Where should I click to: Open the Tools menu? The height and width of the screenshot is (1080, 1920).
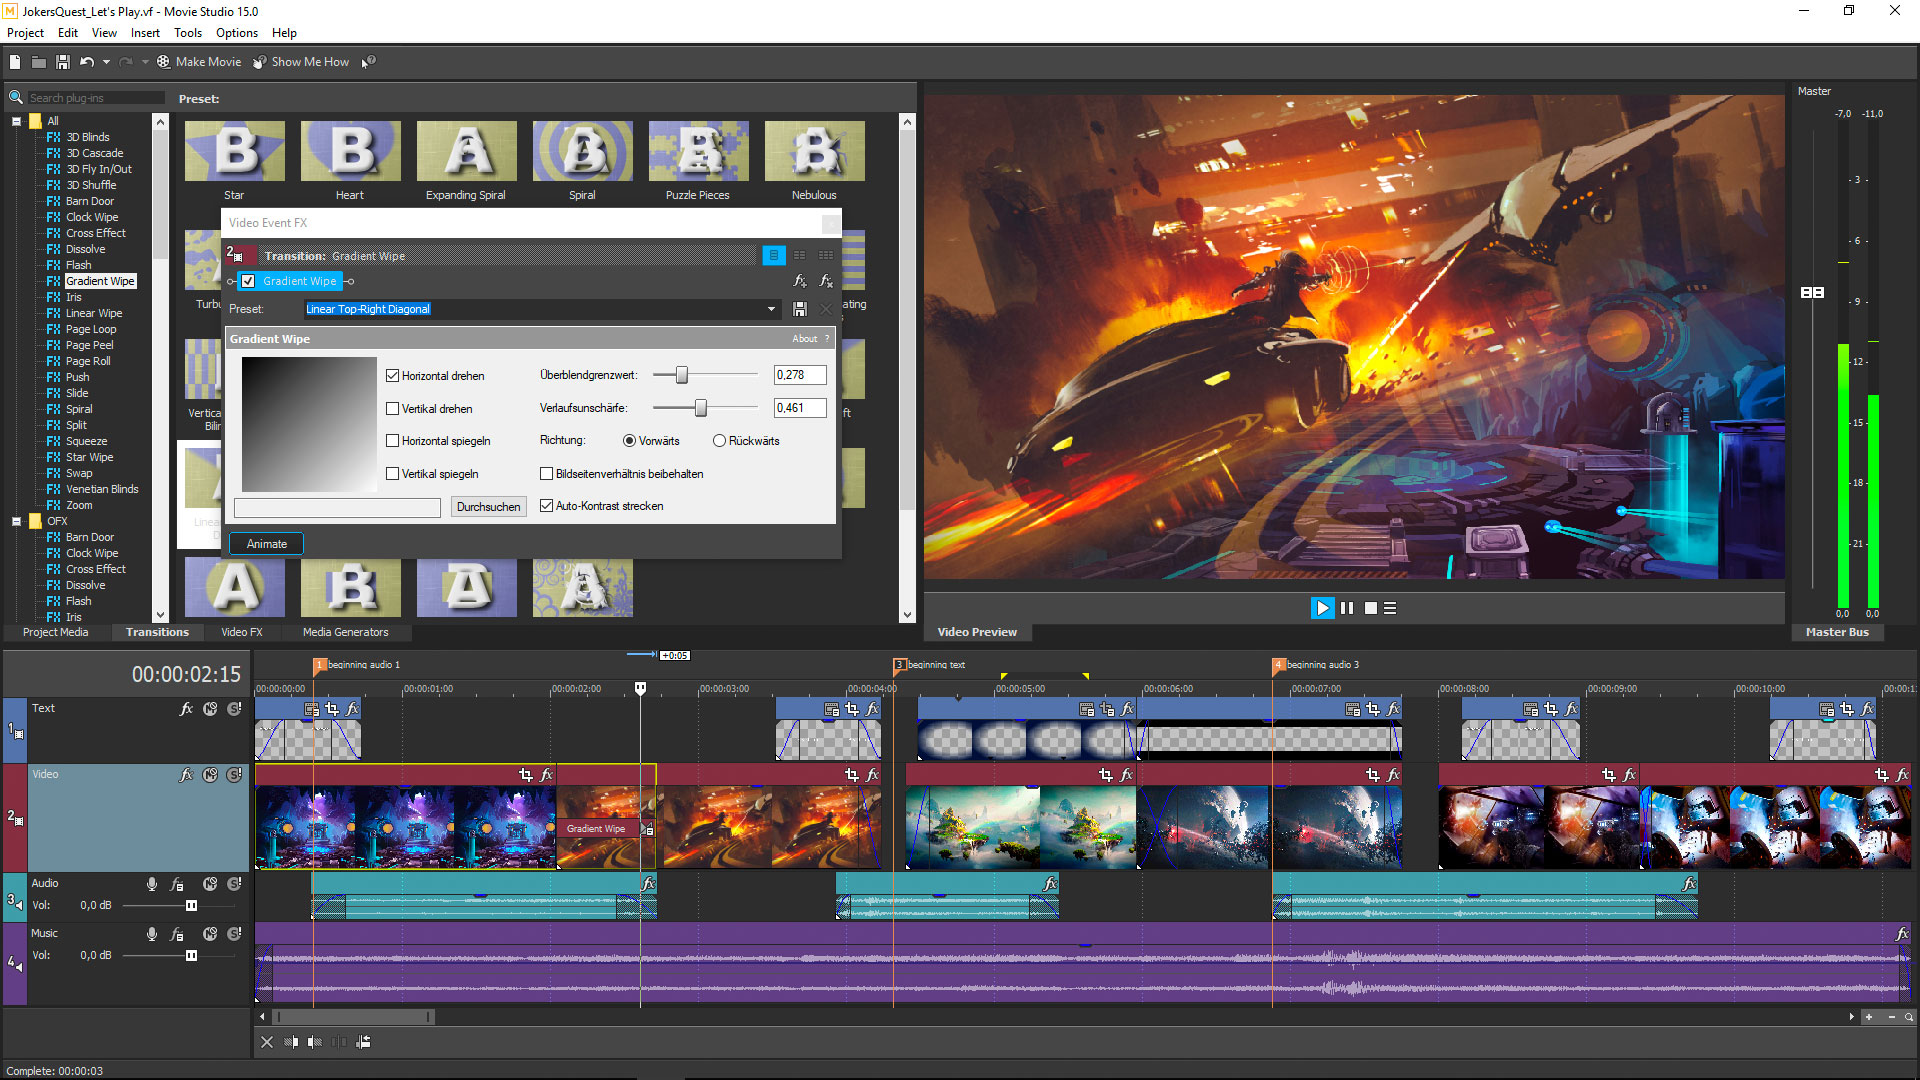(x=188, y=32)
